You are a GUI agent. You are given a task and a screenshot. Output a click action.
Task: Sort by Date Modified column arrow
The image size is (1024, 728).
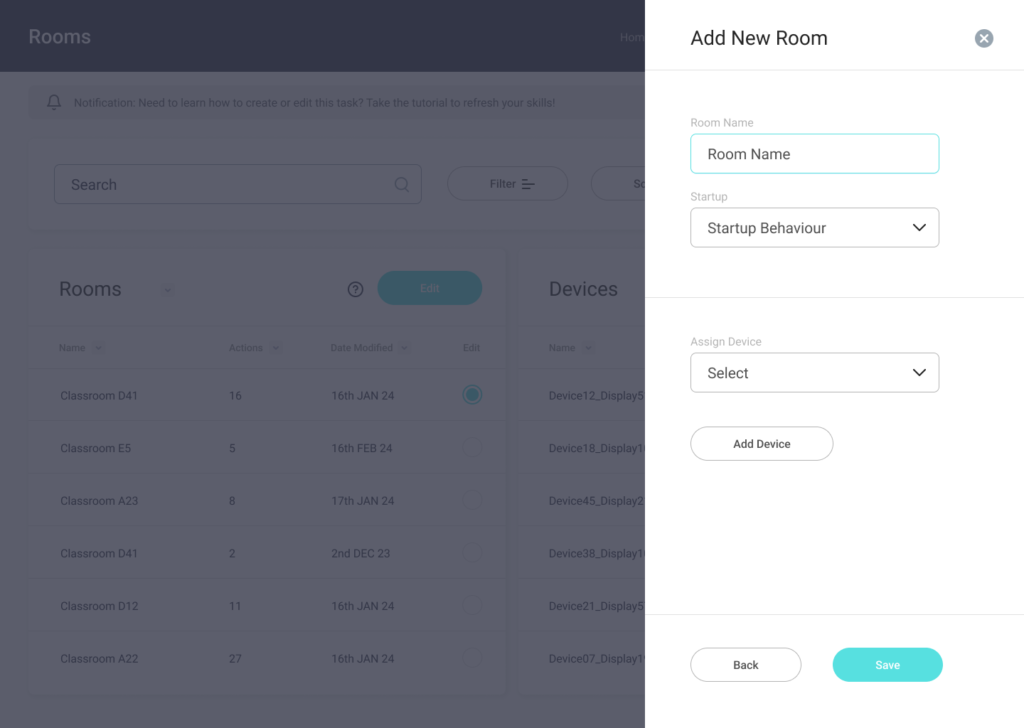(404, 348)
